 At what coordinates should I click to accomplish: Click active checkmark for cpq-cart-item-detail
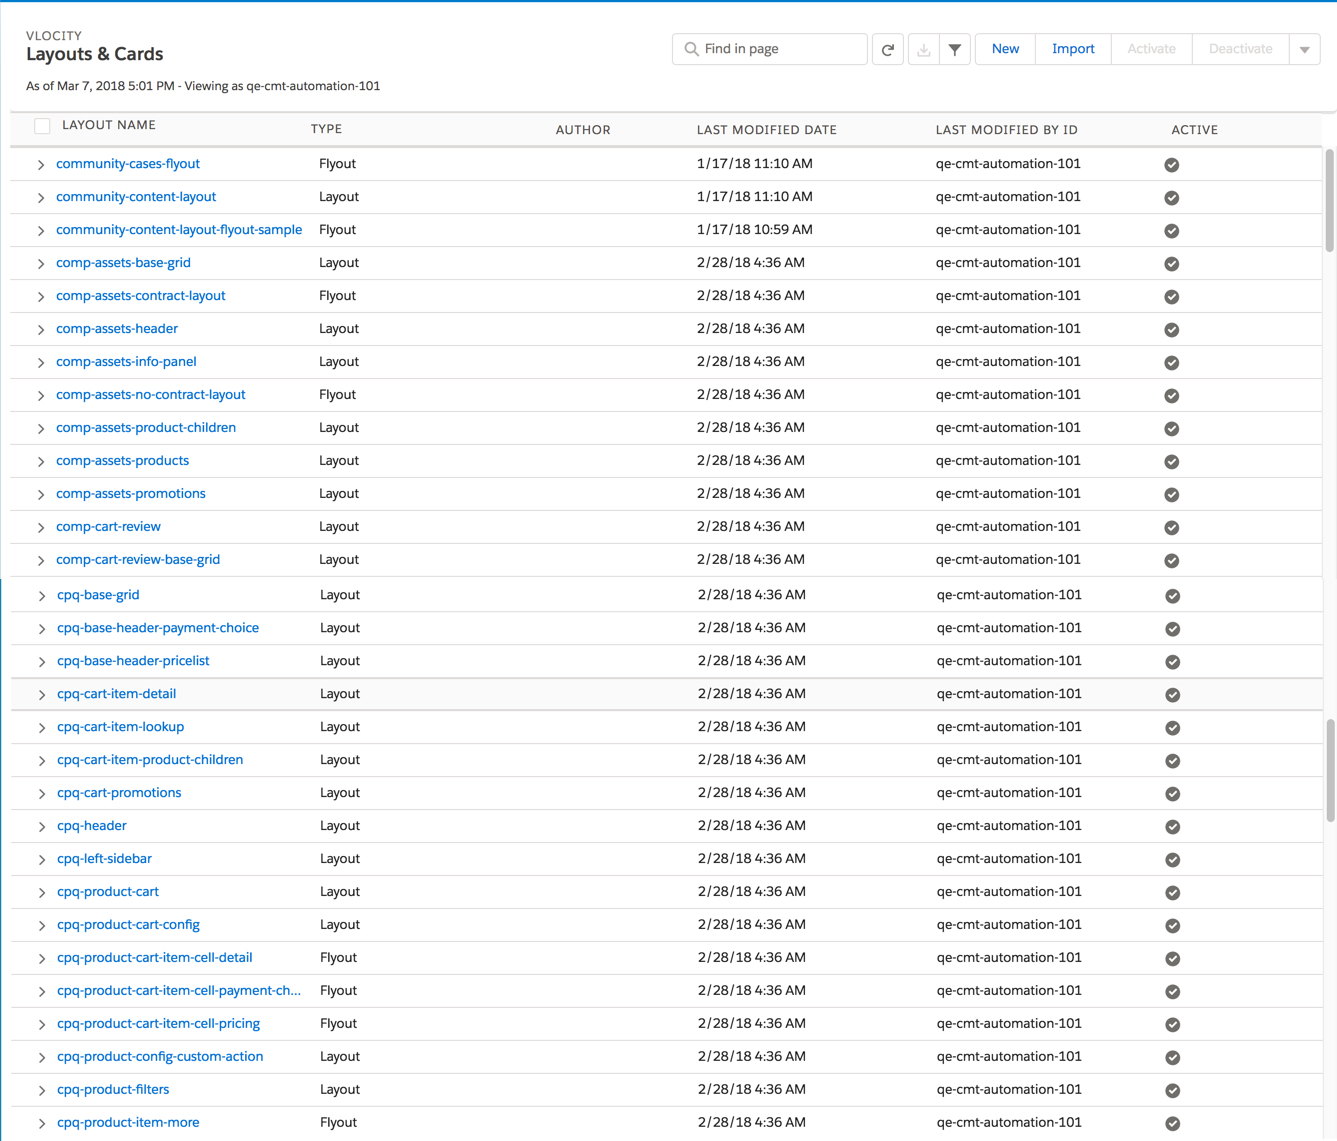[1172, 695]
